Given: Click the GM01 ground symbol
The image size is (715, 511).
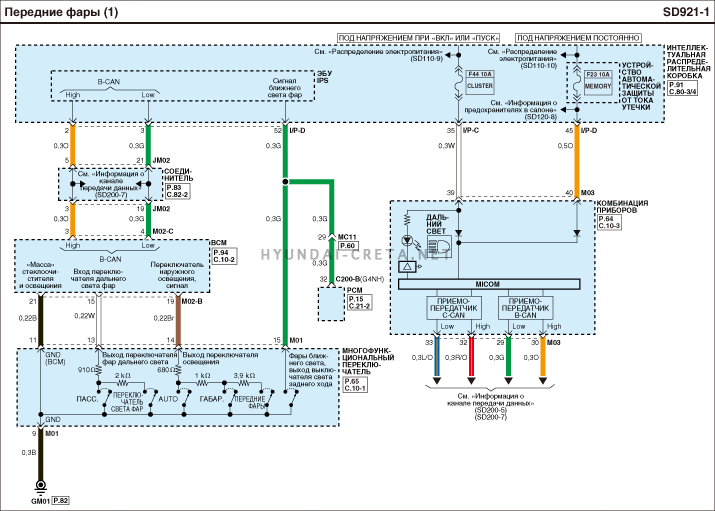Looking at the screenshot, I should 41,488.
